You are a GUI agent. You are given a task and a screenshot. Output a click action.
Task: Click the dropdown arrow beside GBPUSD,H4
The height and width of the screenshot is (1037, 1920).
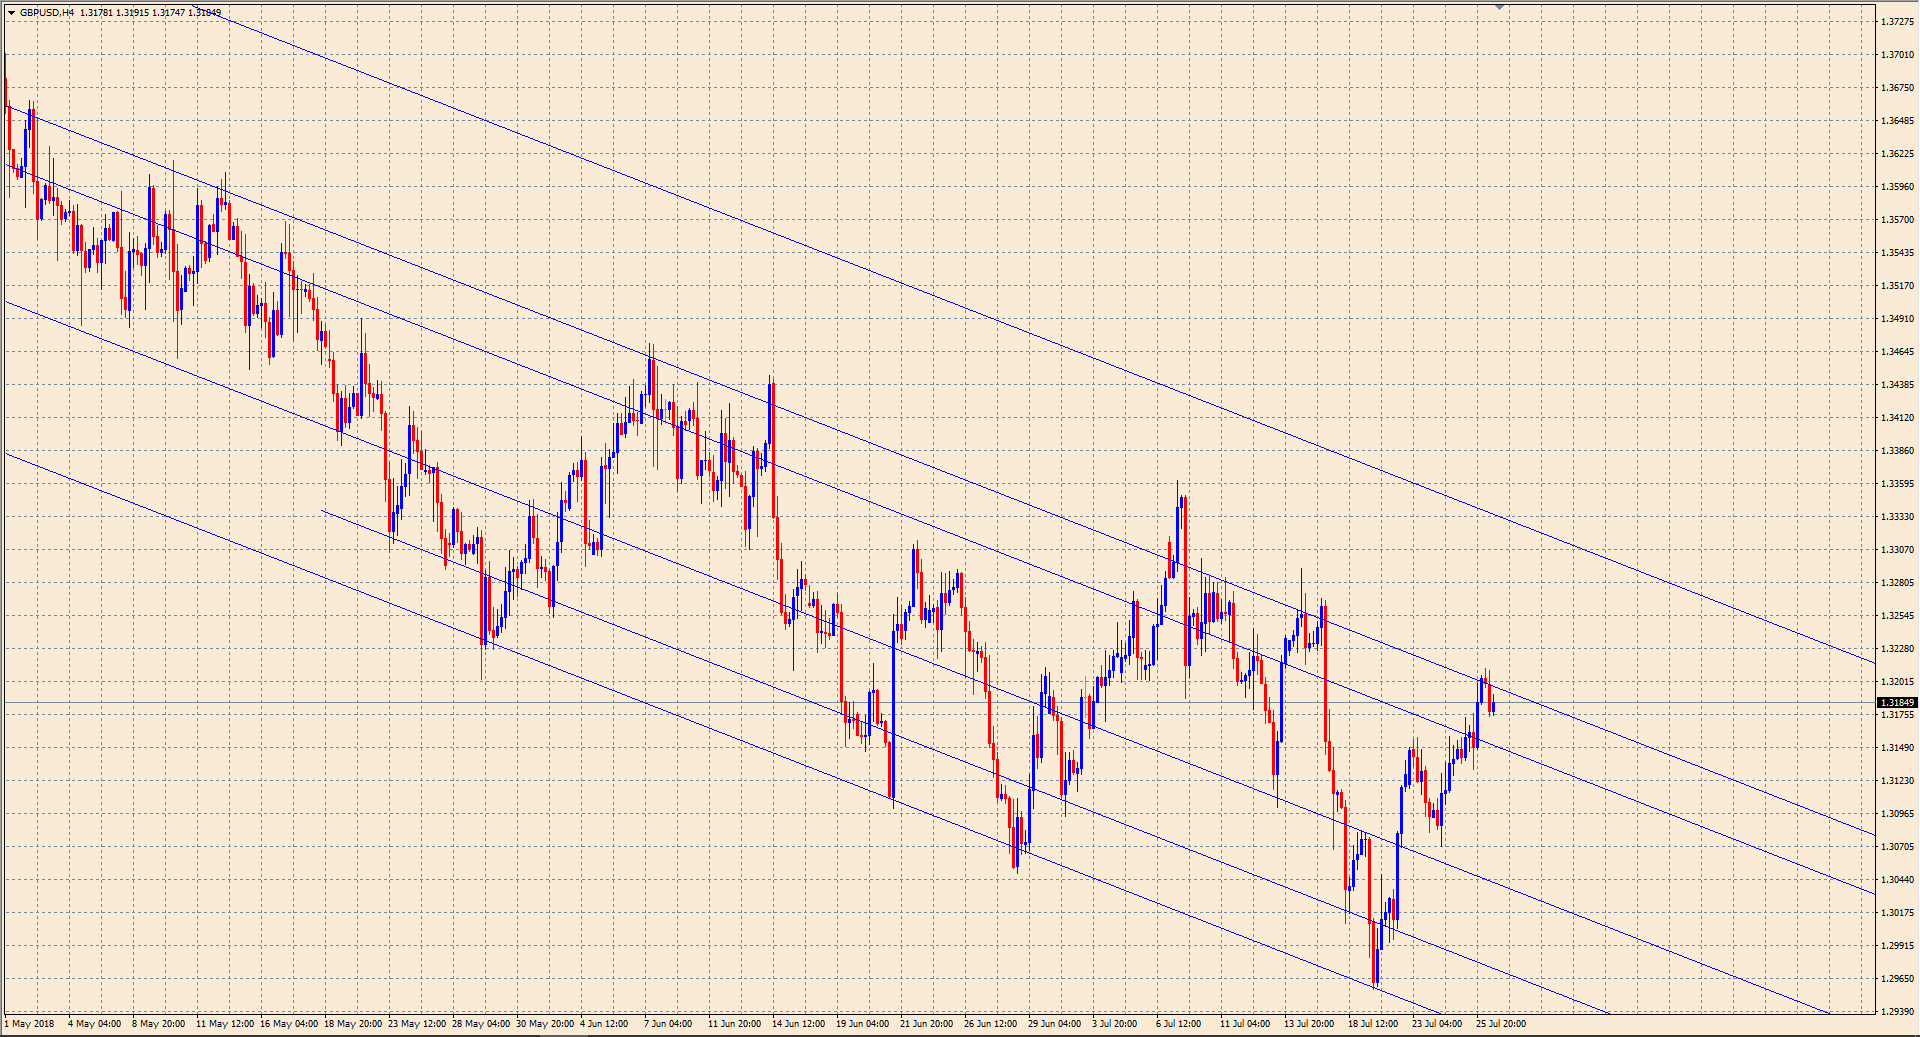pyautogui.click(x=11, y=13)
